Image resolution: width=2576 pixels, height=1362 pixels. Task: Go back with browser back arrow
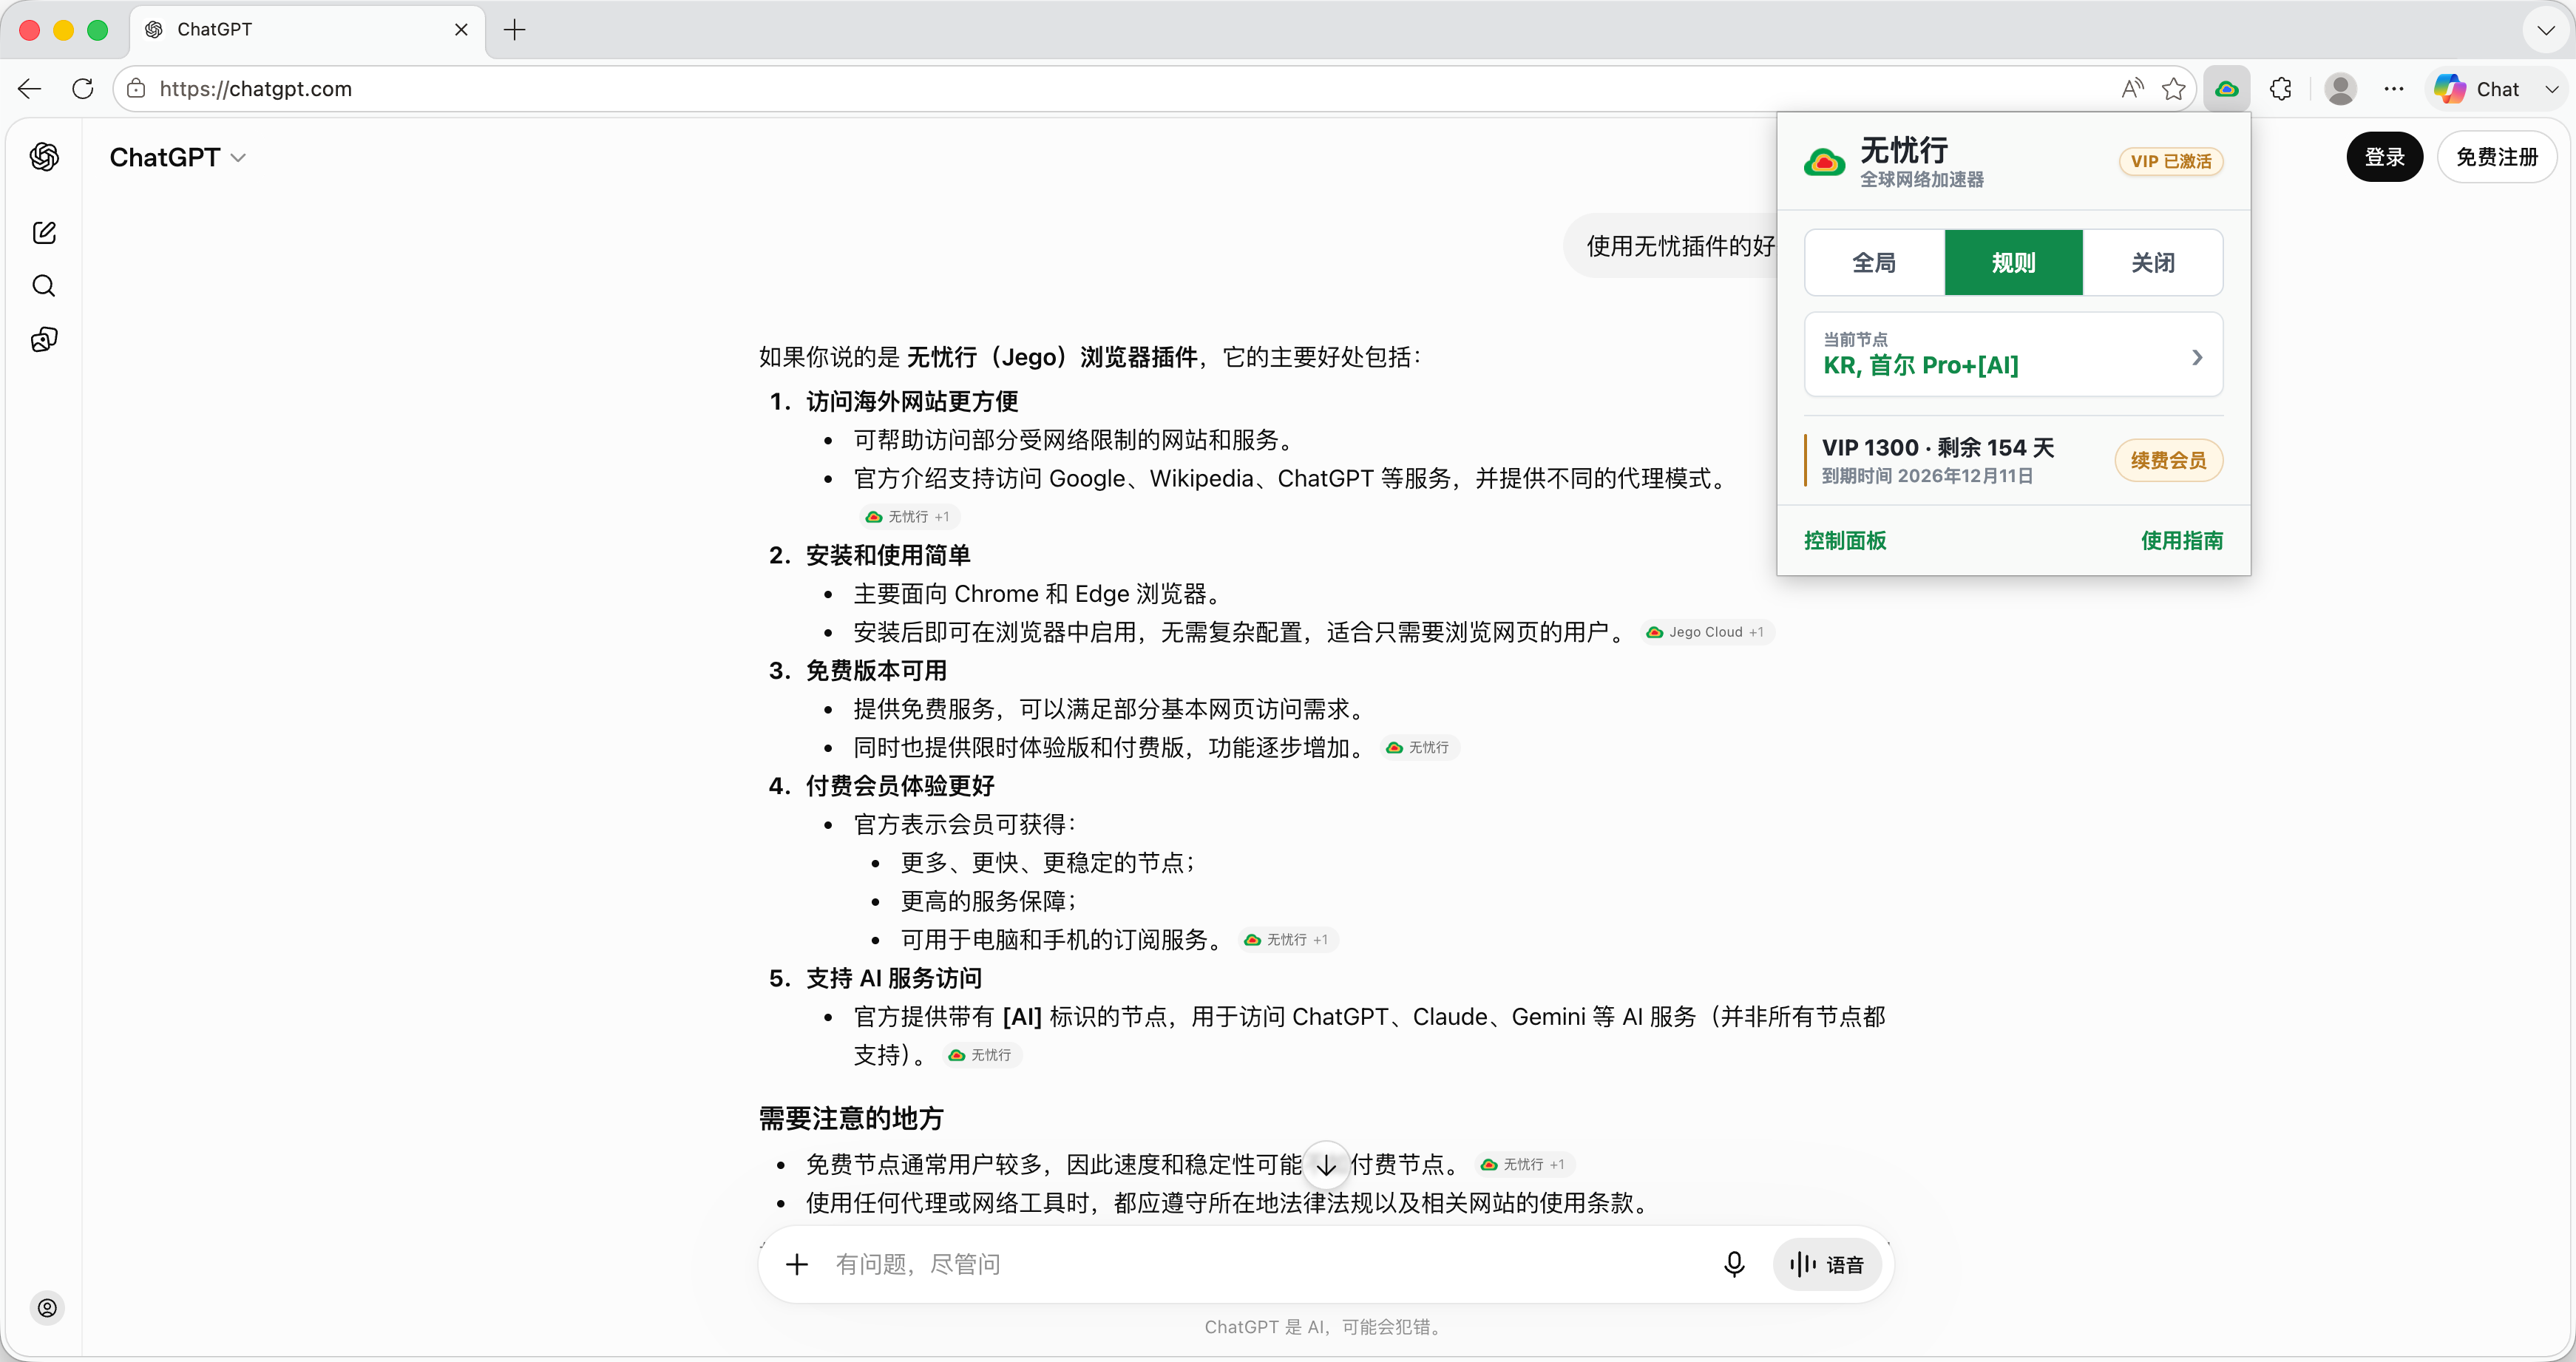(x=30, y=89)
